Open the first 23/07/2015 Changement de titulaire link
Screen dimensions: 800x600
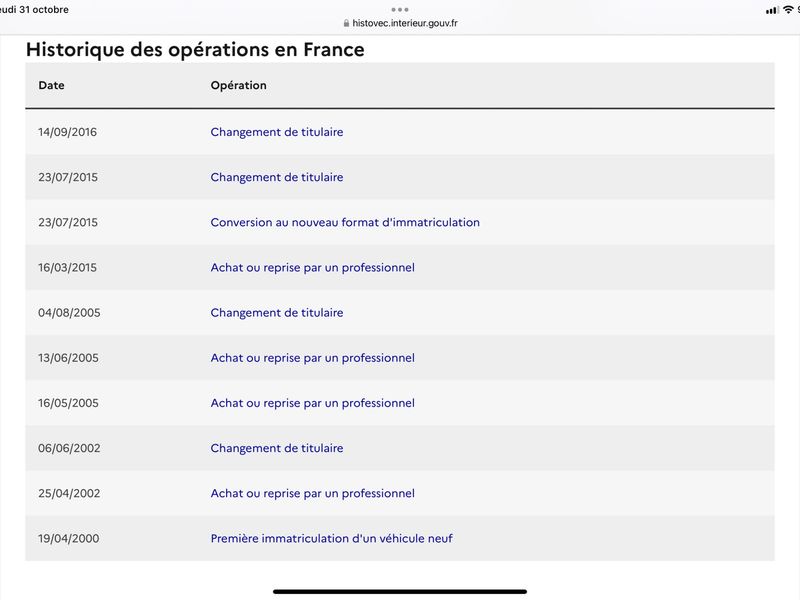[277, 177]
